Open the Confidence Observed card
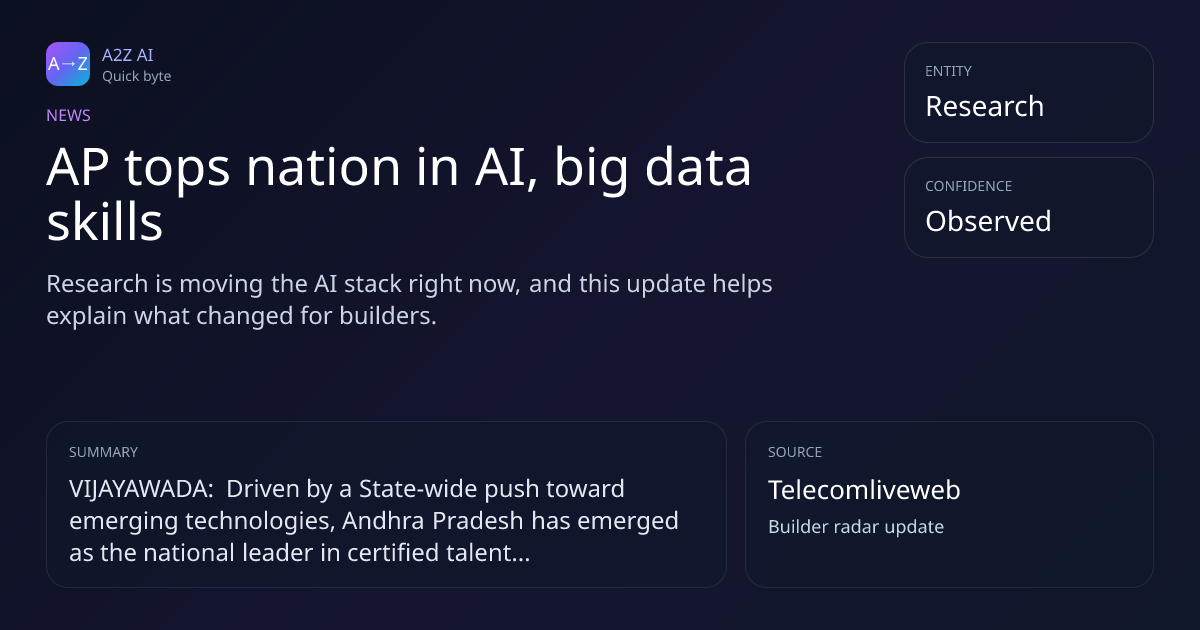This screenshot has width=1200, height=630. [x=1028, y=207]
